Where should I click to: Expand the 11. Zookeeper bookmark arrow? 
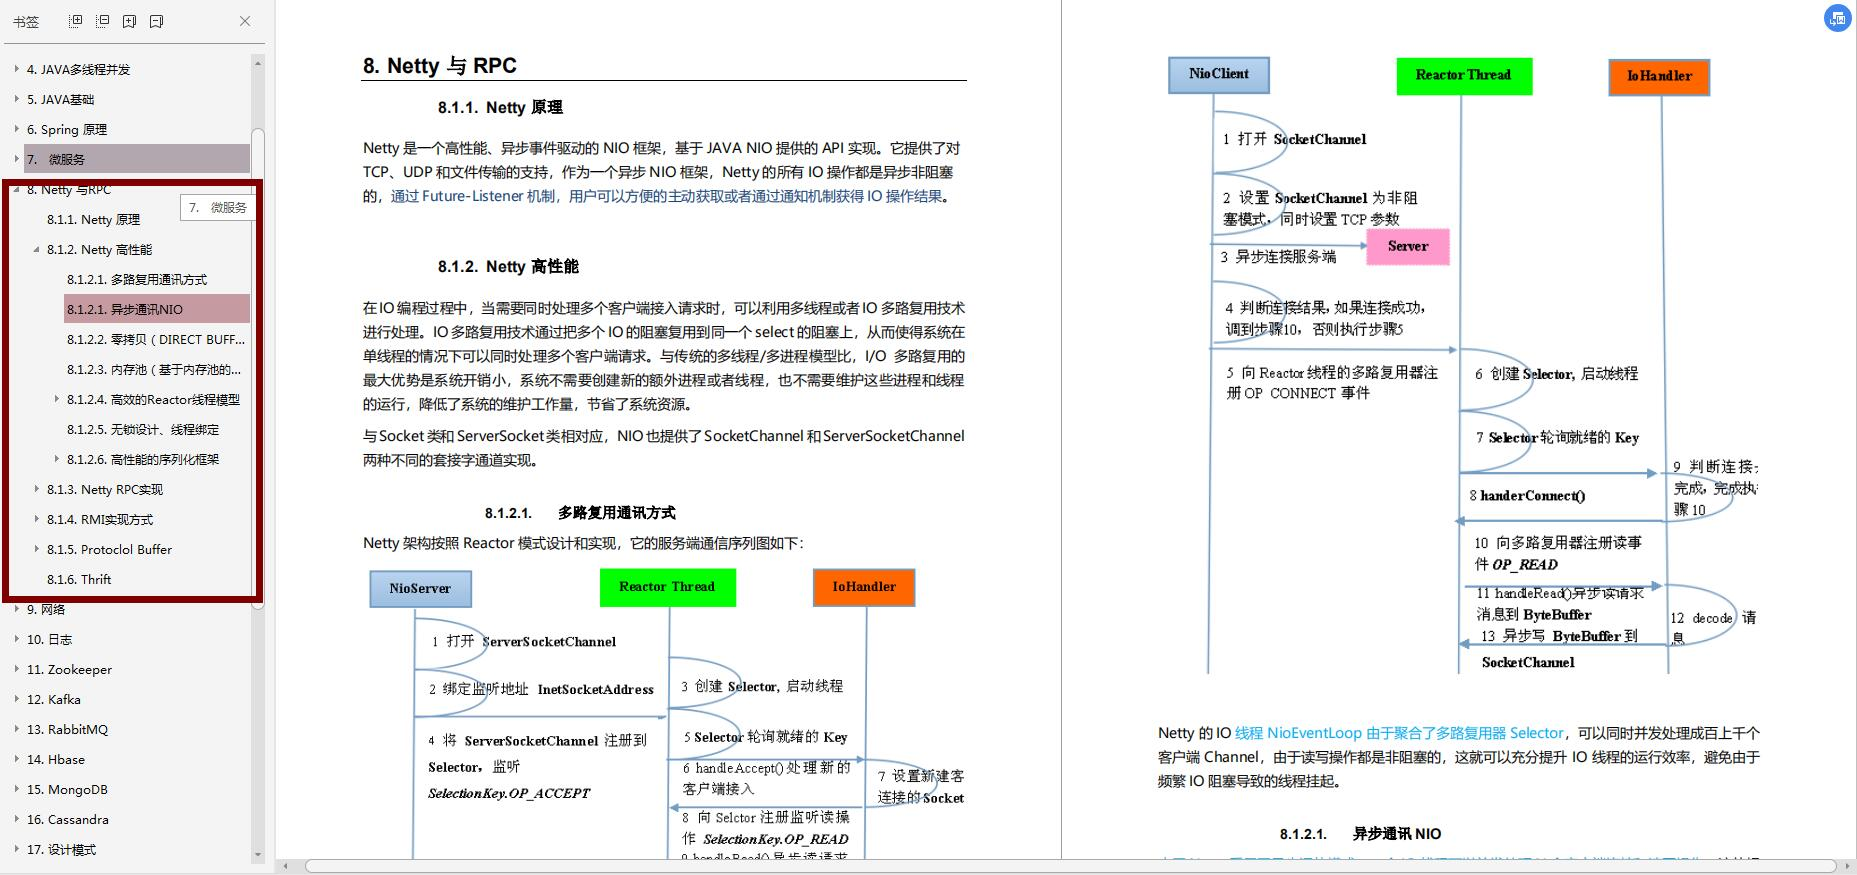tap(16, 669)
